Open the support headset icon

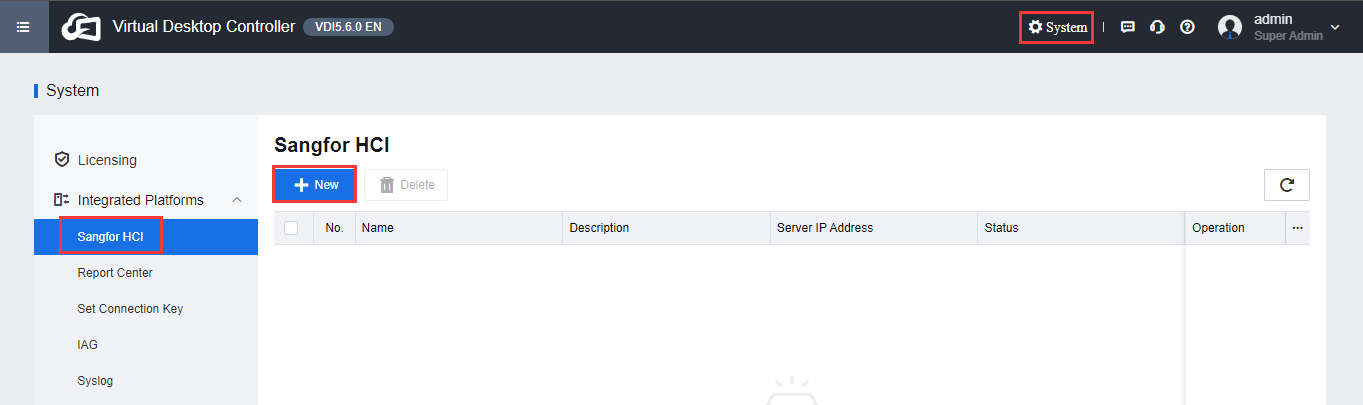coord(1157,27)
